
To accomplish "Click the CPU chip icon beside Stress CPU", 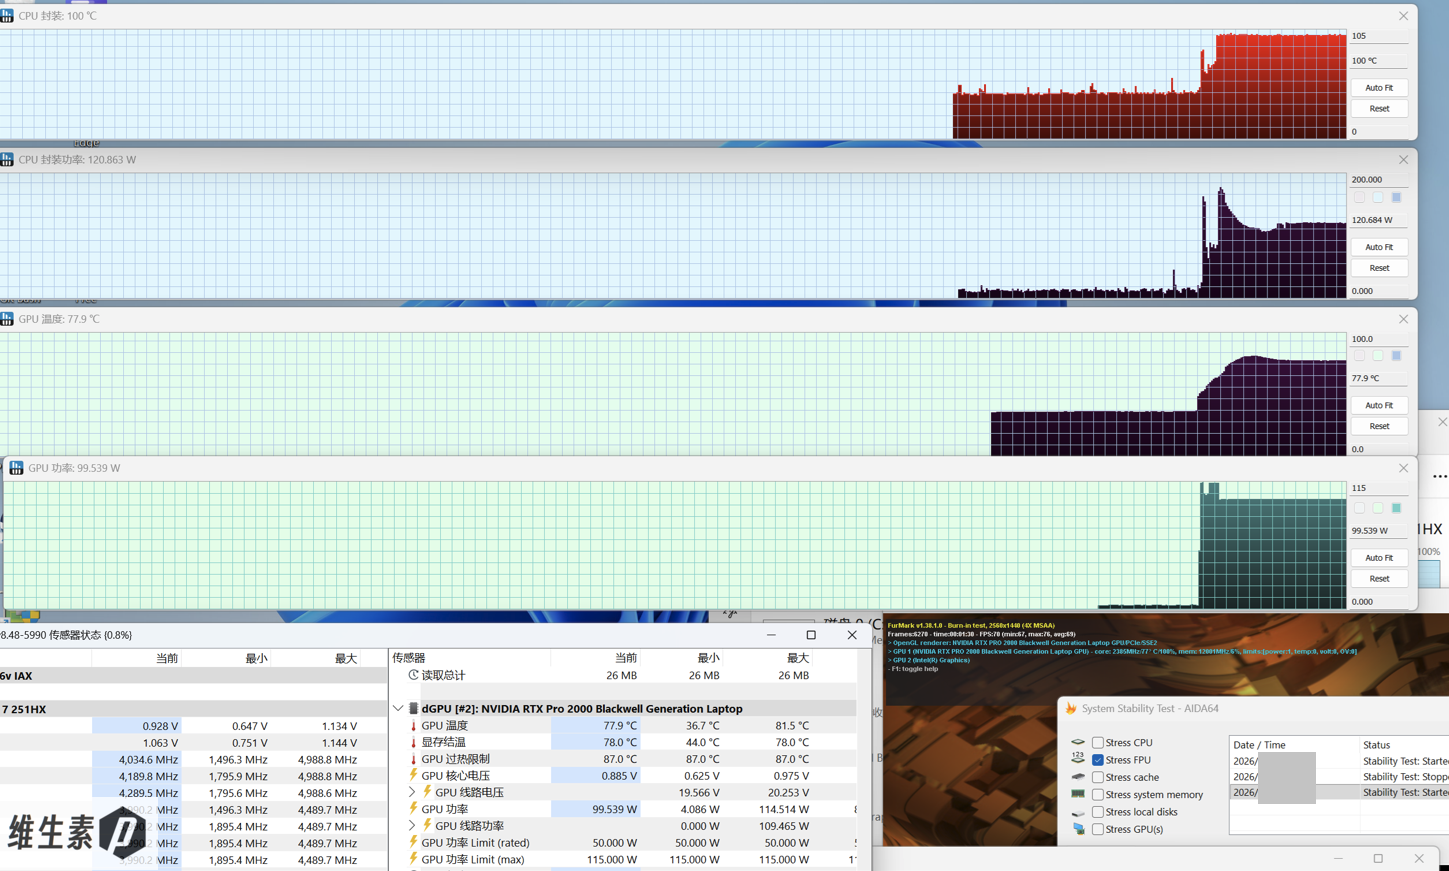I will (x=1078, y=743).
